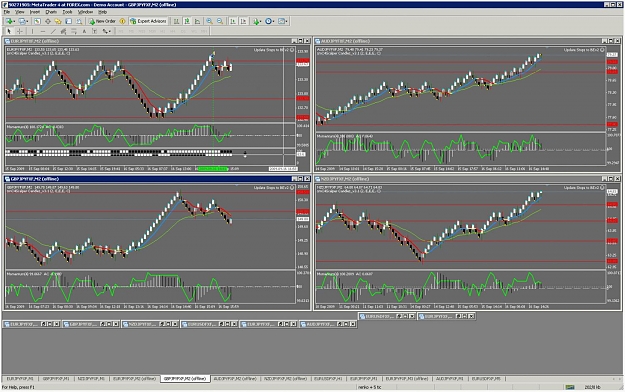Open the Navigator panel icon
Image resolution: width=625 pixels, height=392 pixels.
(x=58, y=21)
